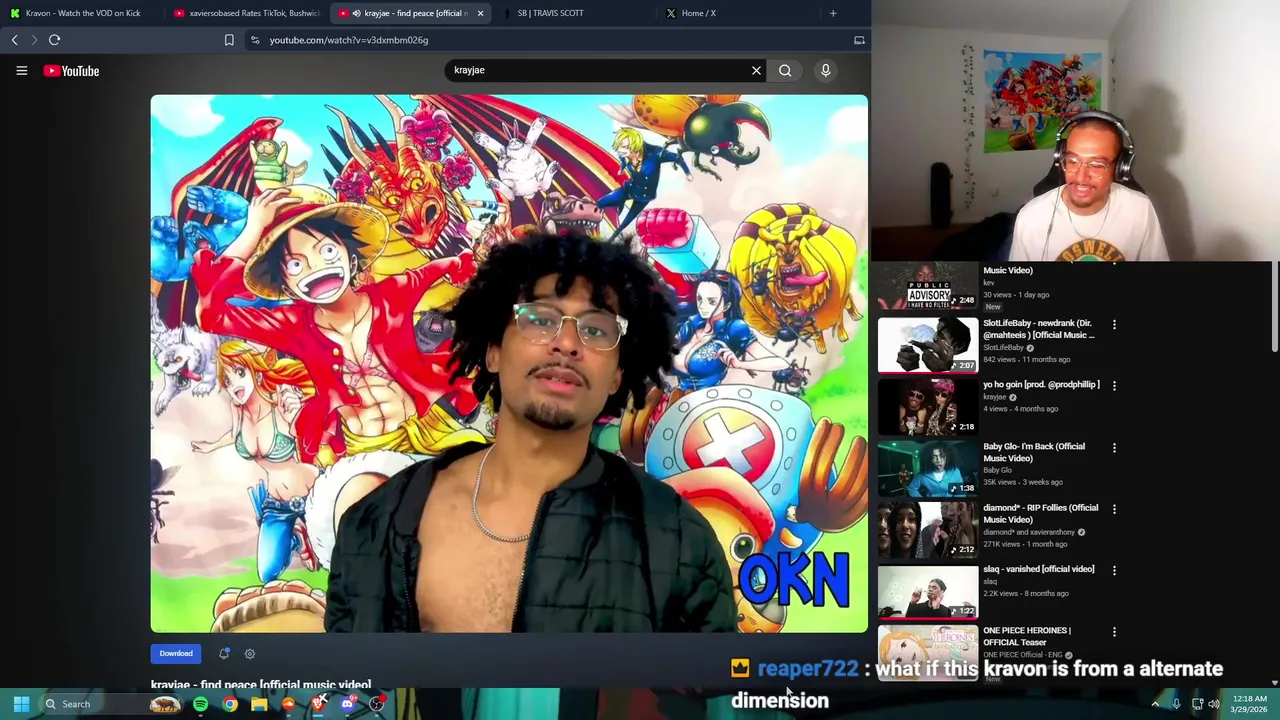Click the notification bell below the video
The image size is (1280, 720).
pyautogui.click(x=224, y=653)
